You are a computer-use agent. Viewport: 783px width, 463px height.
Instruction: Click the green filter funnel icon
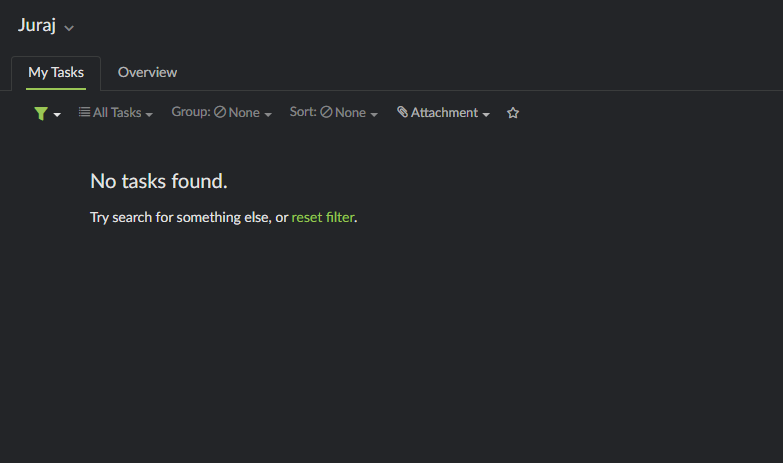tap(41, 113)
